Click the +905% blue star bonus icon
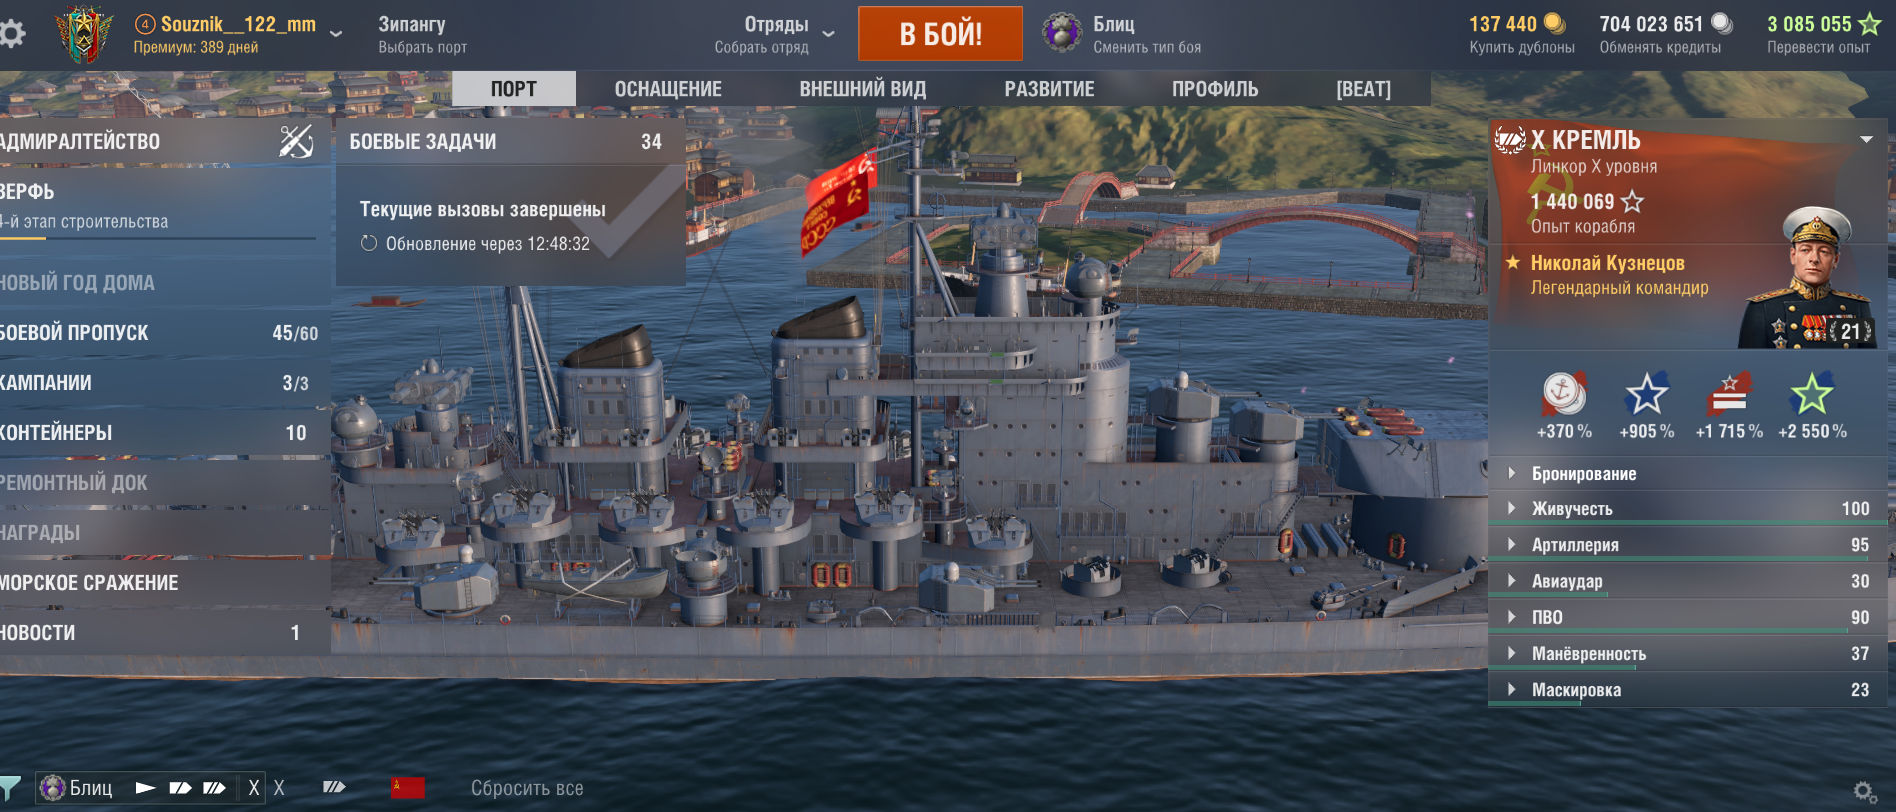The image size is (1896, 812). 1646,394
